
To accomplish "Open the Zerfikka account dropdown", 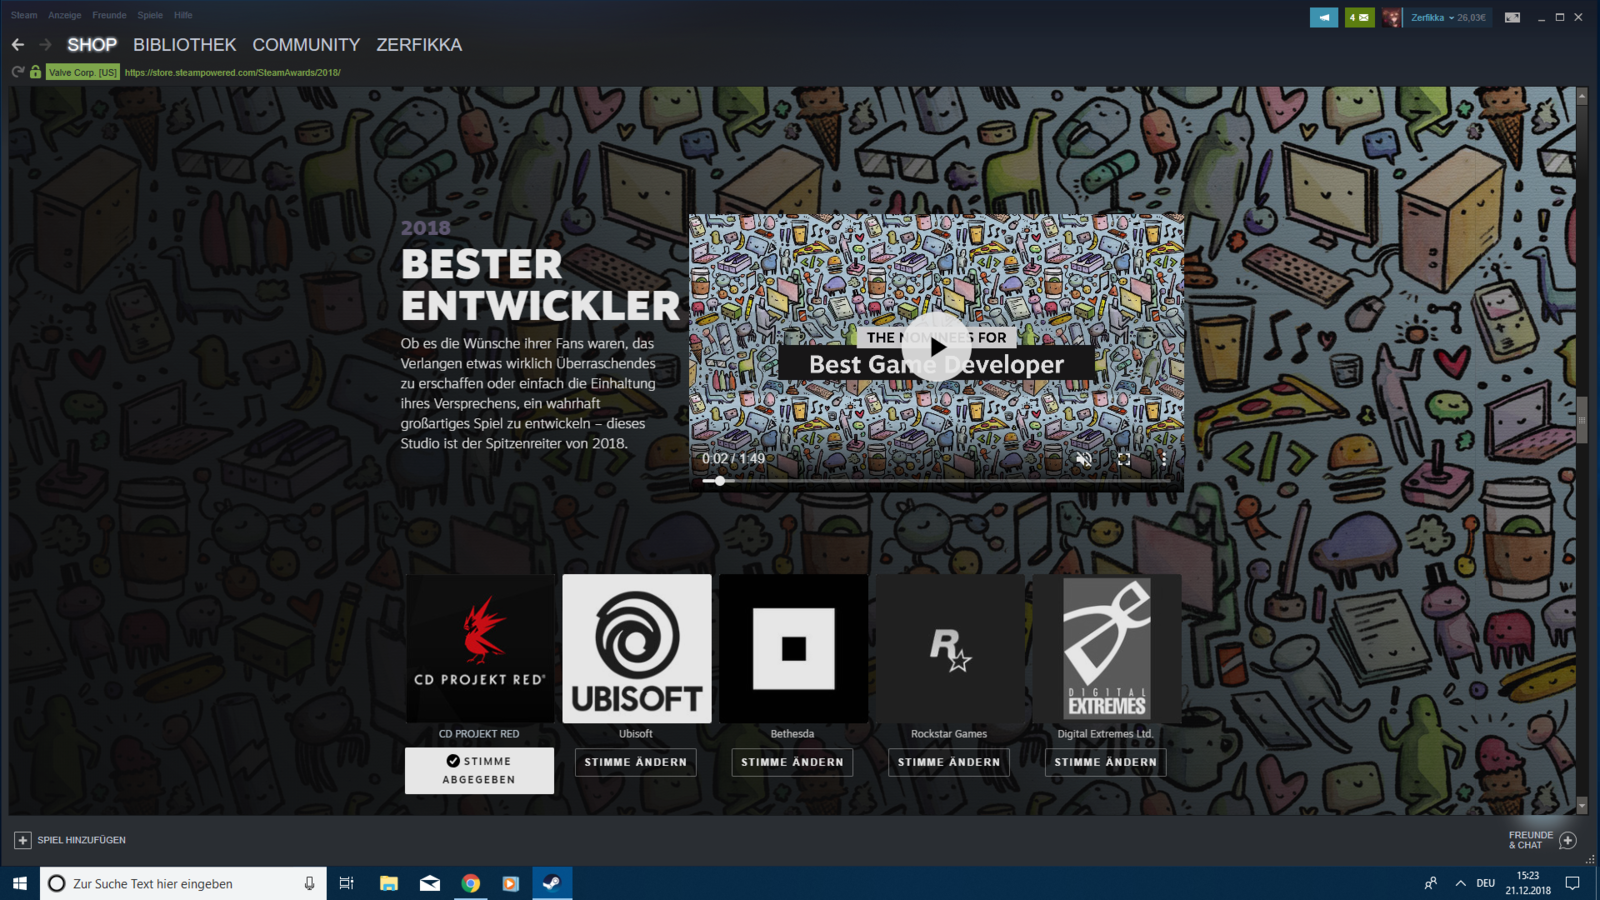I will [x=1448, y=17].
